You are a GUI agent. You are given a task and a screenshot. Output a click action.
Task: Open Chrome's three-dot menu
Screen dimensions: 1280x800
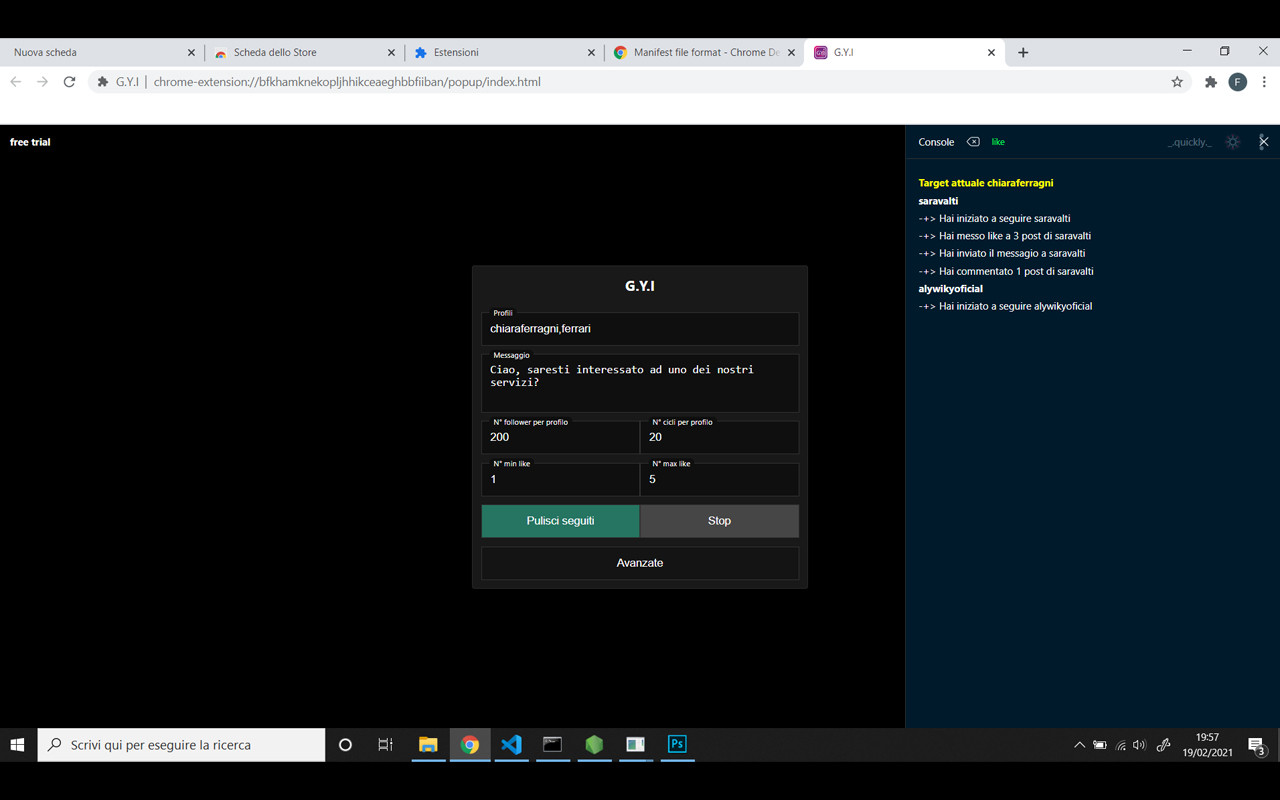pyautogui.click(x=1264, y=82)
